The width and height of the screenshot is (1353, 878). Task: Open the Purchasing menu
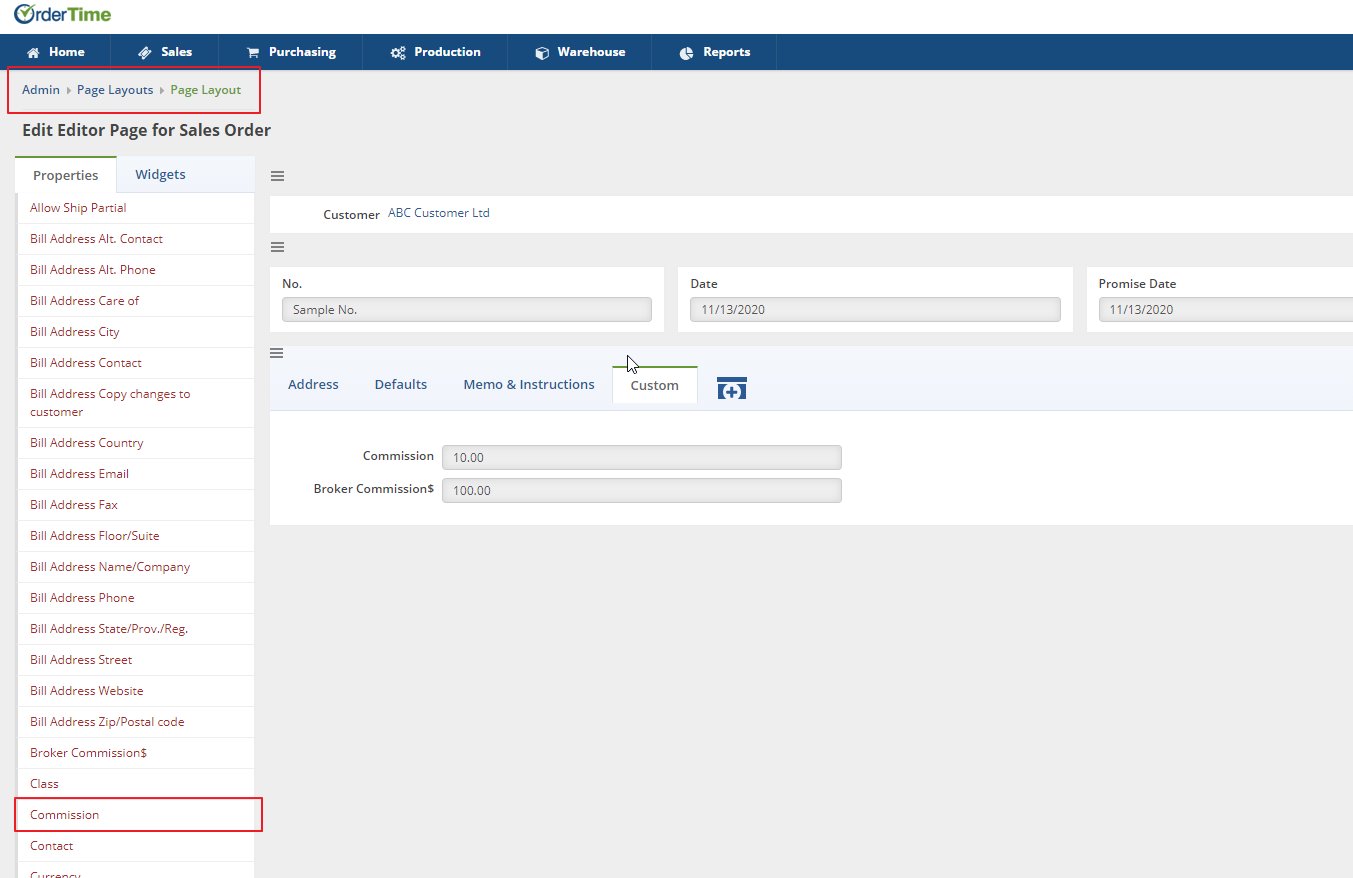(291, 52)
